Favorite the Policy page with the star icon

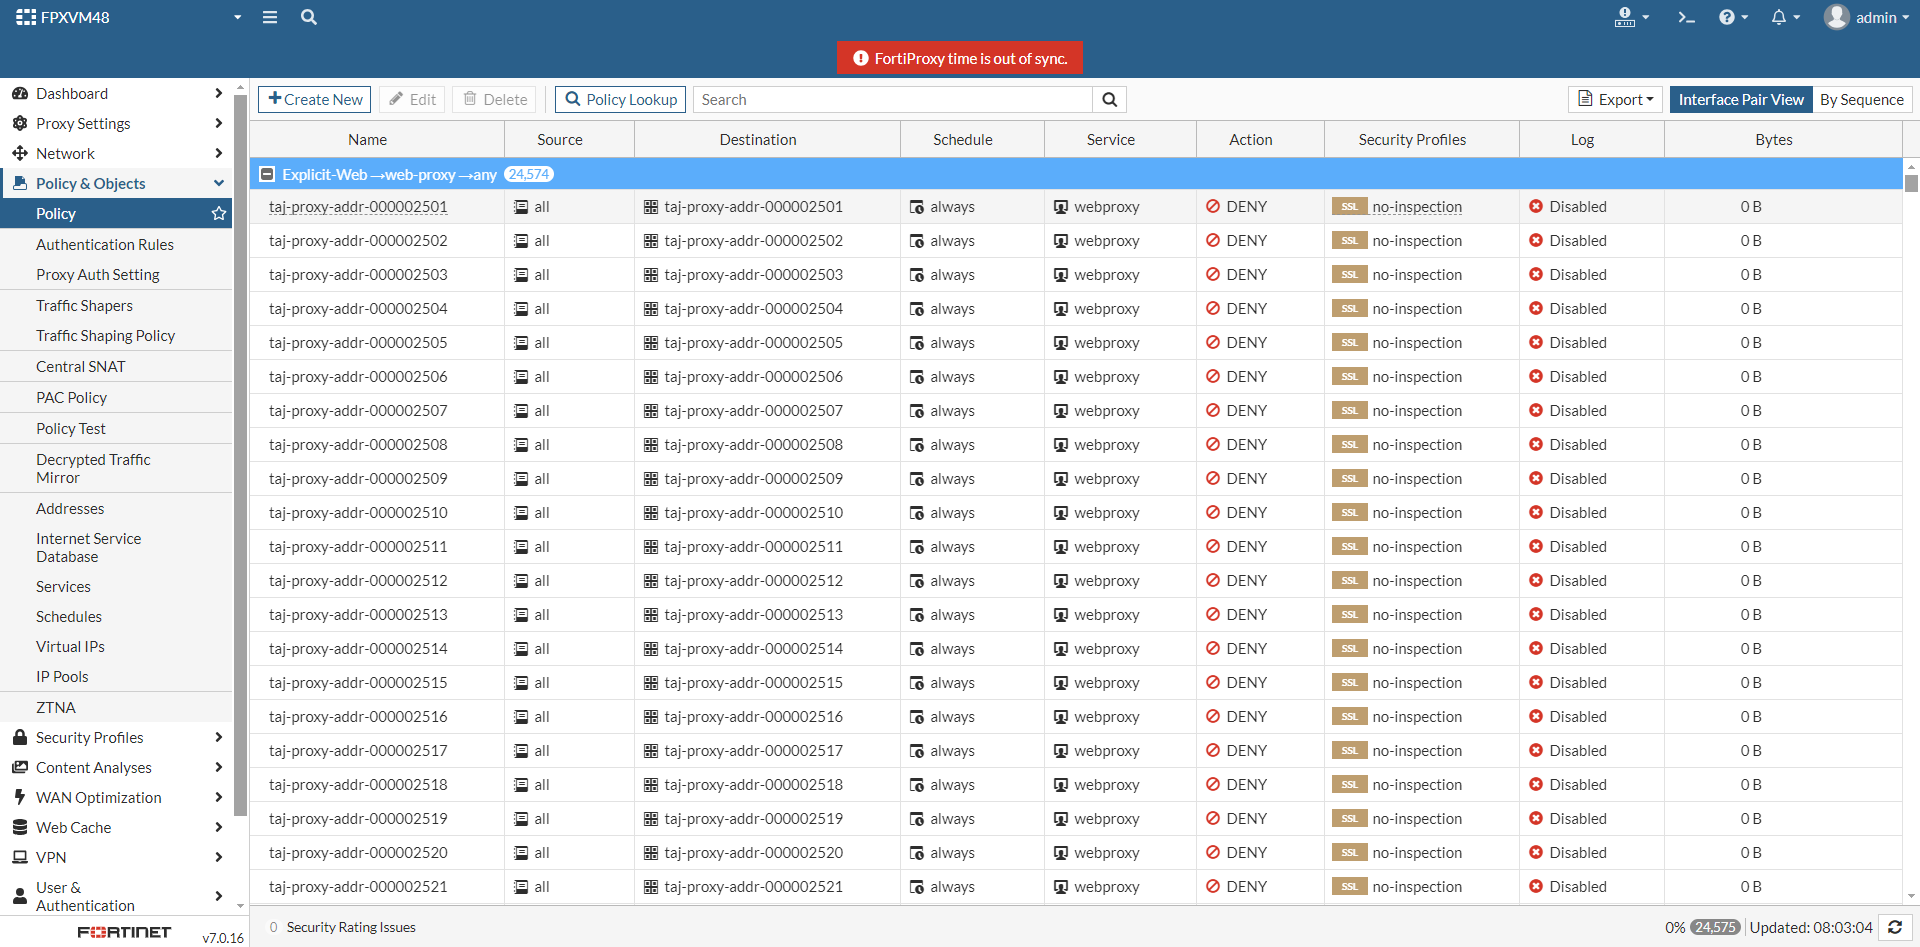pyautogui.click(x=219, y=213)
